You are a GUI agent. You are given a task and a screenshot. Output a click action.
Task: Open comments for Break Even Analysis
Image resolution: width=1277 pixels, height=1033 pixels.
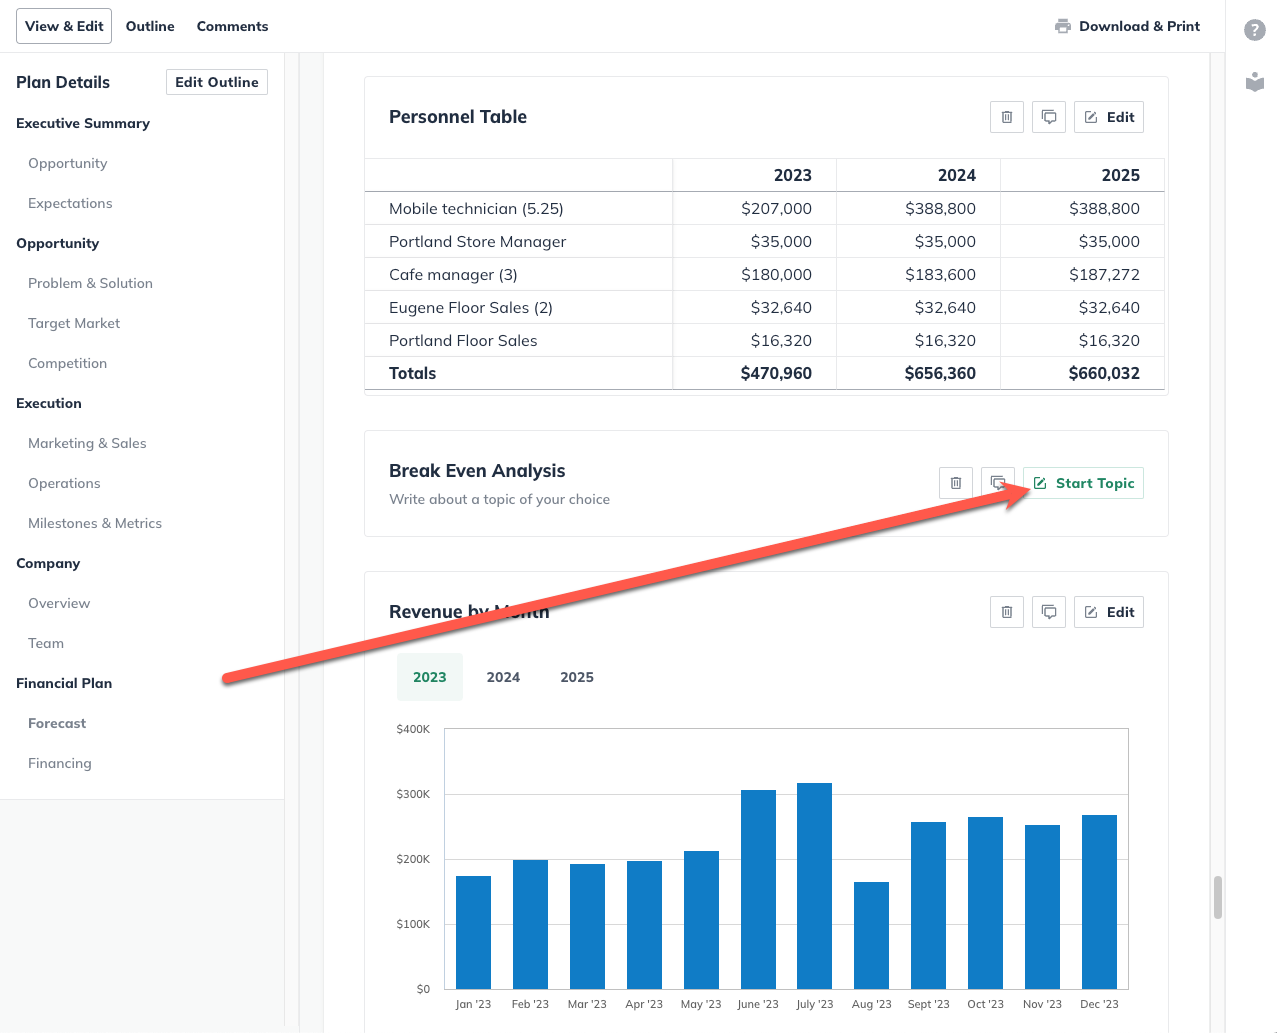pos(998,483)
